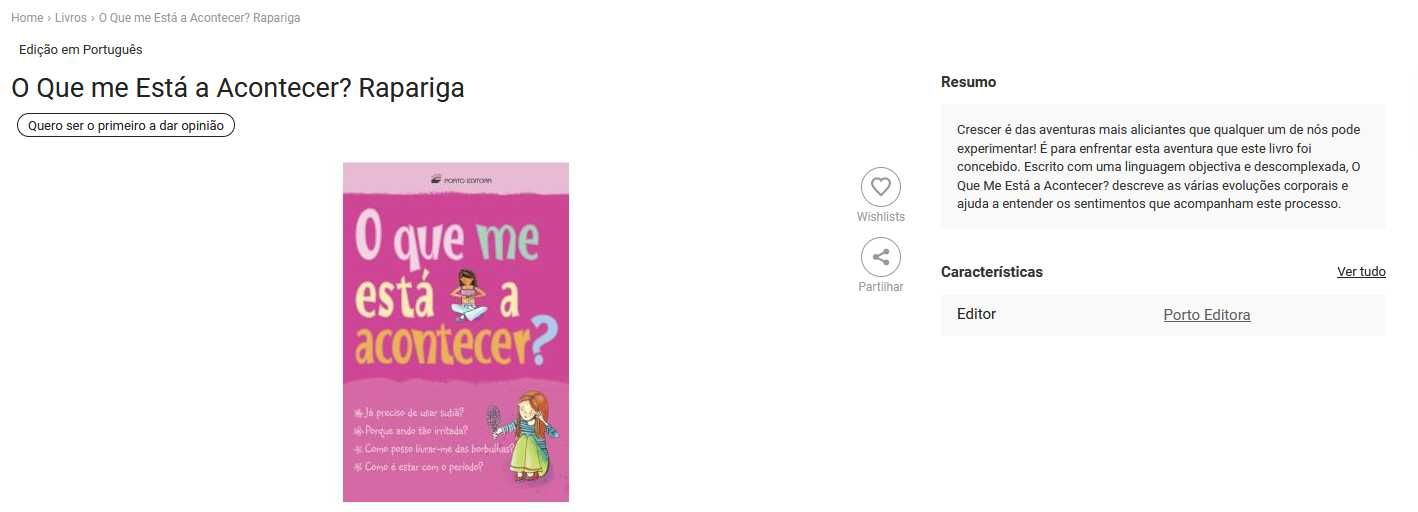Open Ver tudo under Características
This screenshot has height=512, width=1418.
(x=1361, y=272)
